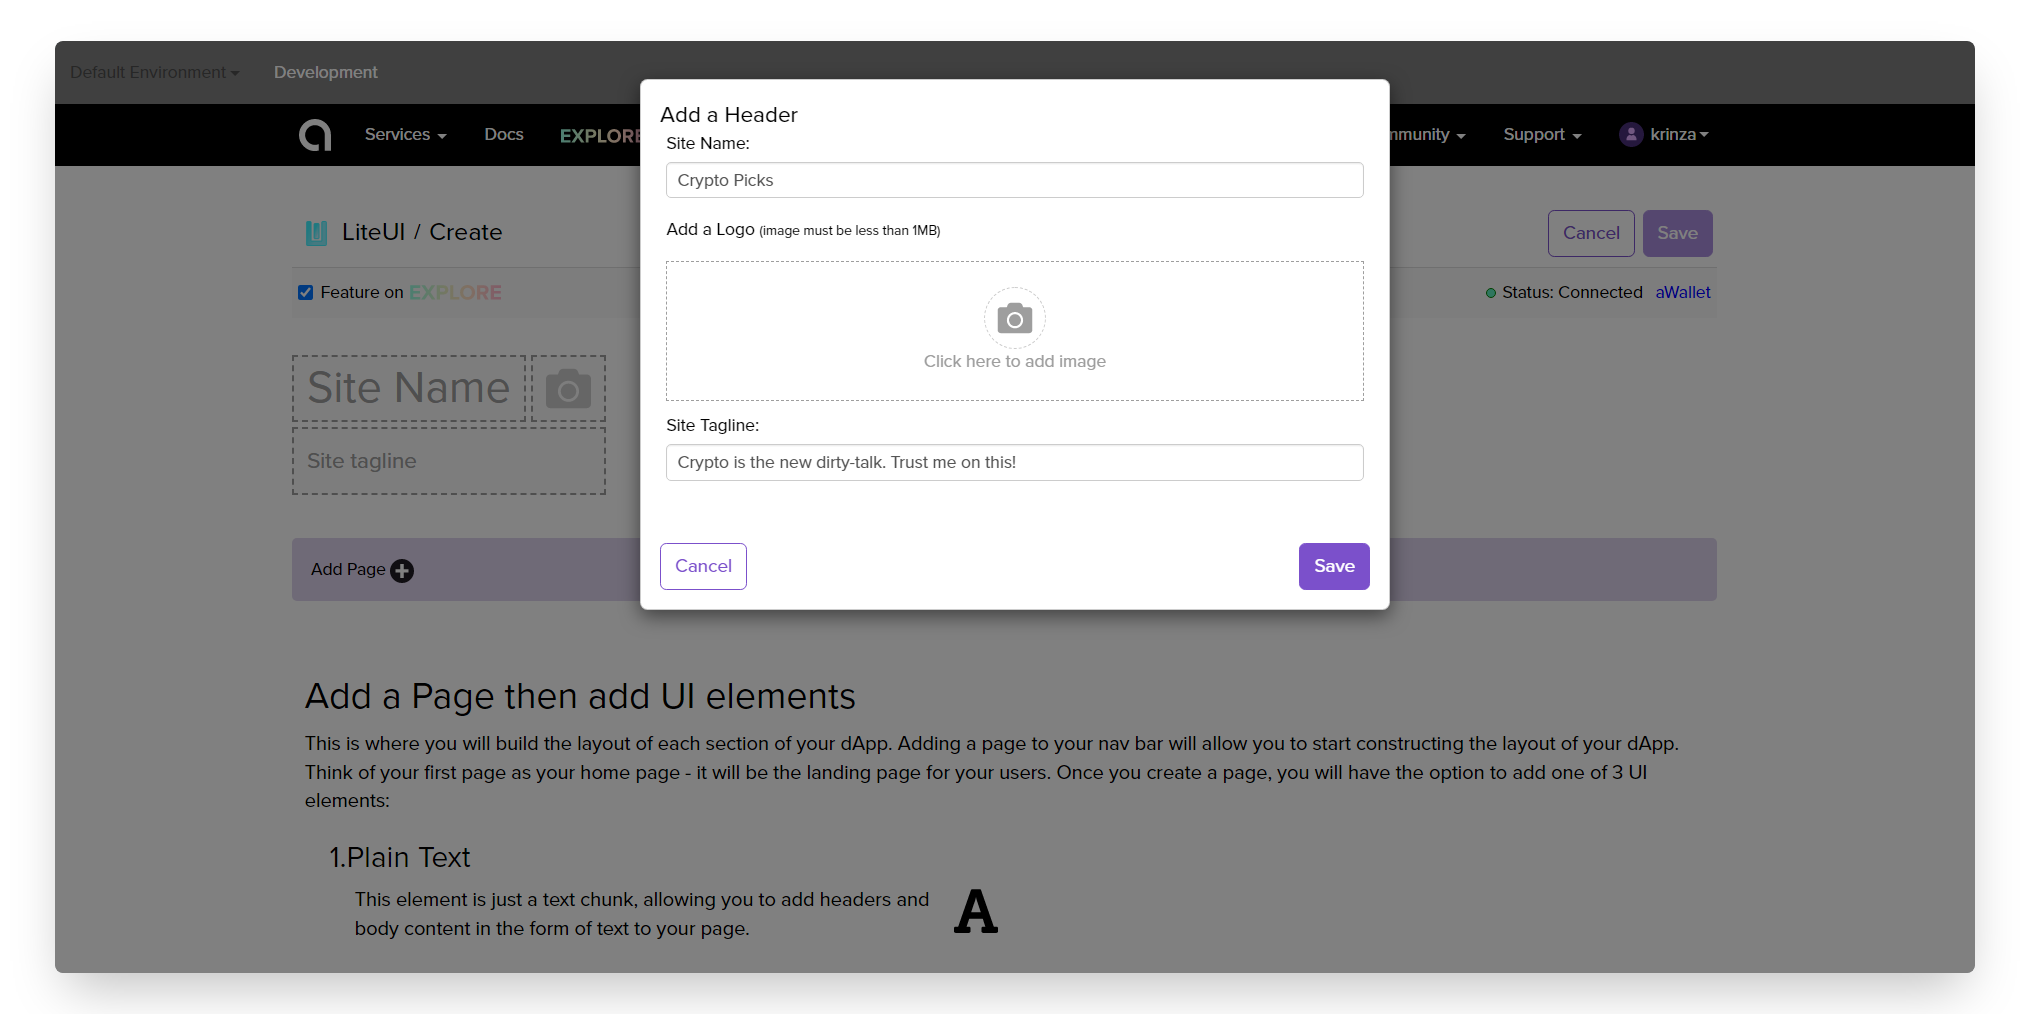2030x1014 pixels.
Task: Click the green connected status dot
Action: (x=1491, y=293)
